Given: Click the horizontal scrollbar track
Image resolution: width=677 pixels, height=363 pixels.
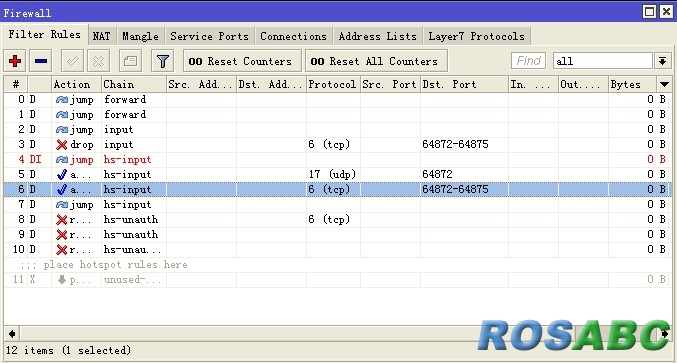Looking at the screenshot, I should [339, 334].
